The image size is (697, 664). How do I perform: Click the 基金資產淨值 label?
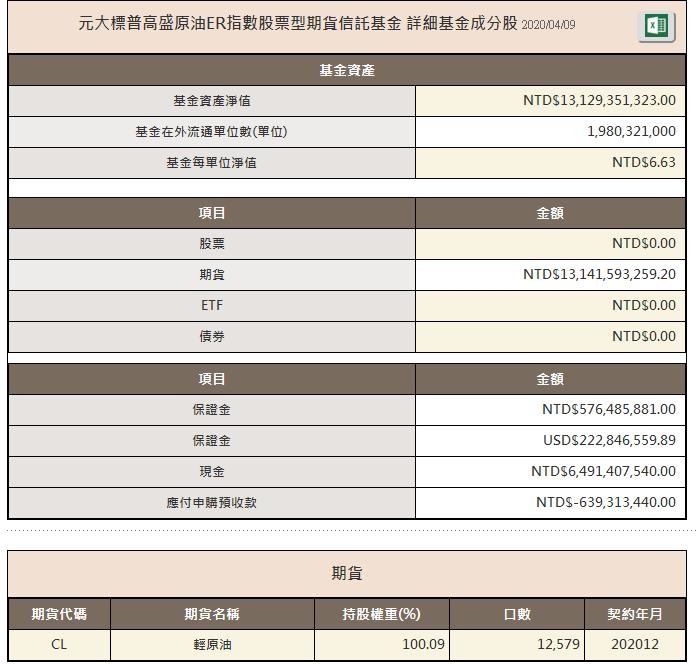[212, 101]
